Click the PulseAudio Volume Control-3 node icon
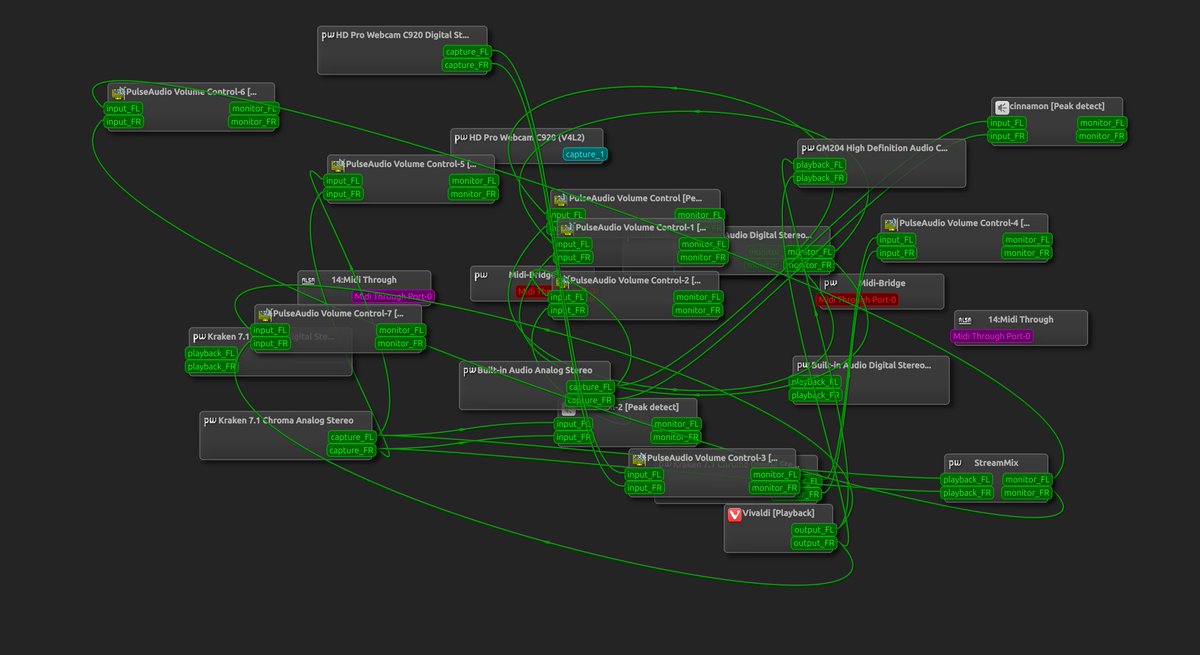The width and height of the screenshot is (1200, 655). (639, 458)
